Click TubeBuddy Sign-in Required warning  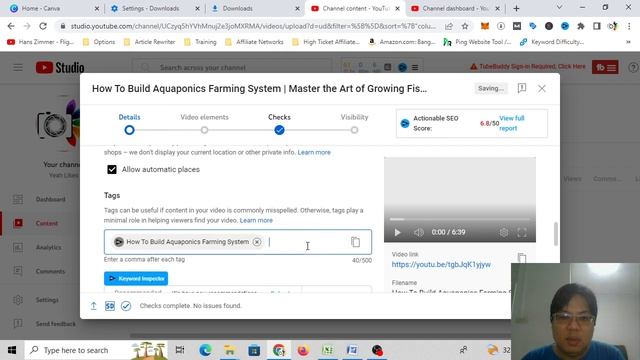click(528, 67)
